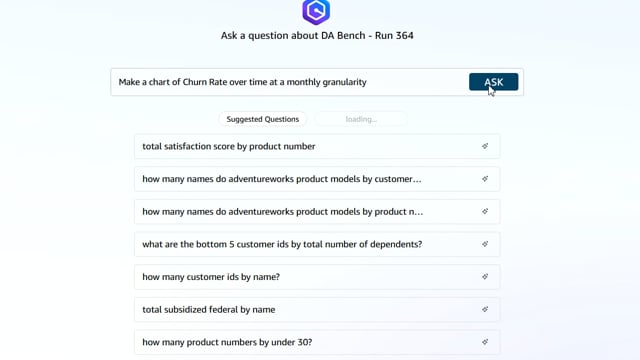Click sparkle icon beside product models by customer
This screenshot has height=360, width=640.
click(x=485, y=179)
